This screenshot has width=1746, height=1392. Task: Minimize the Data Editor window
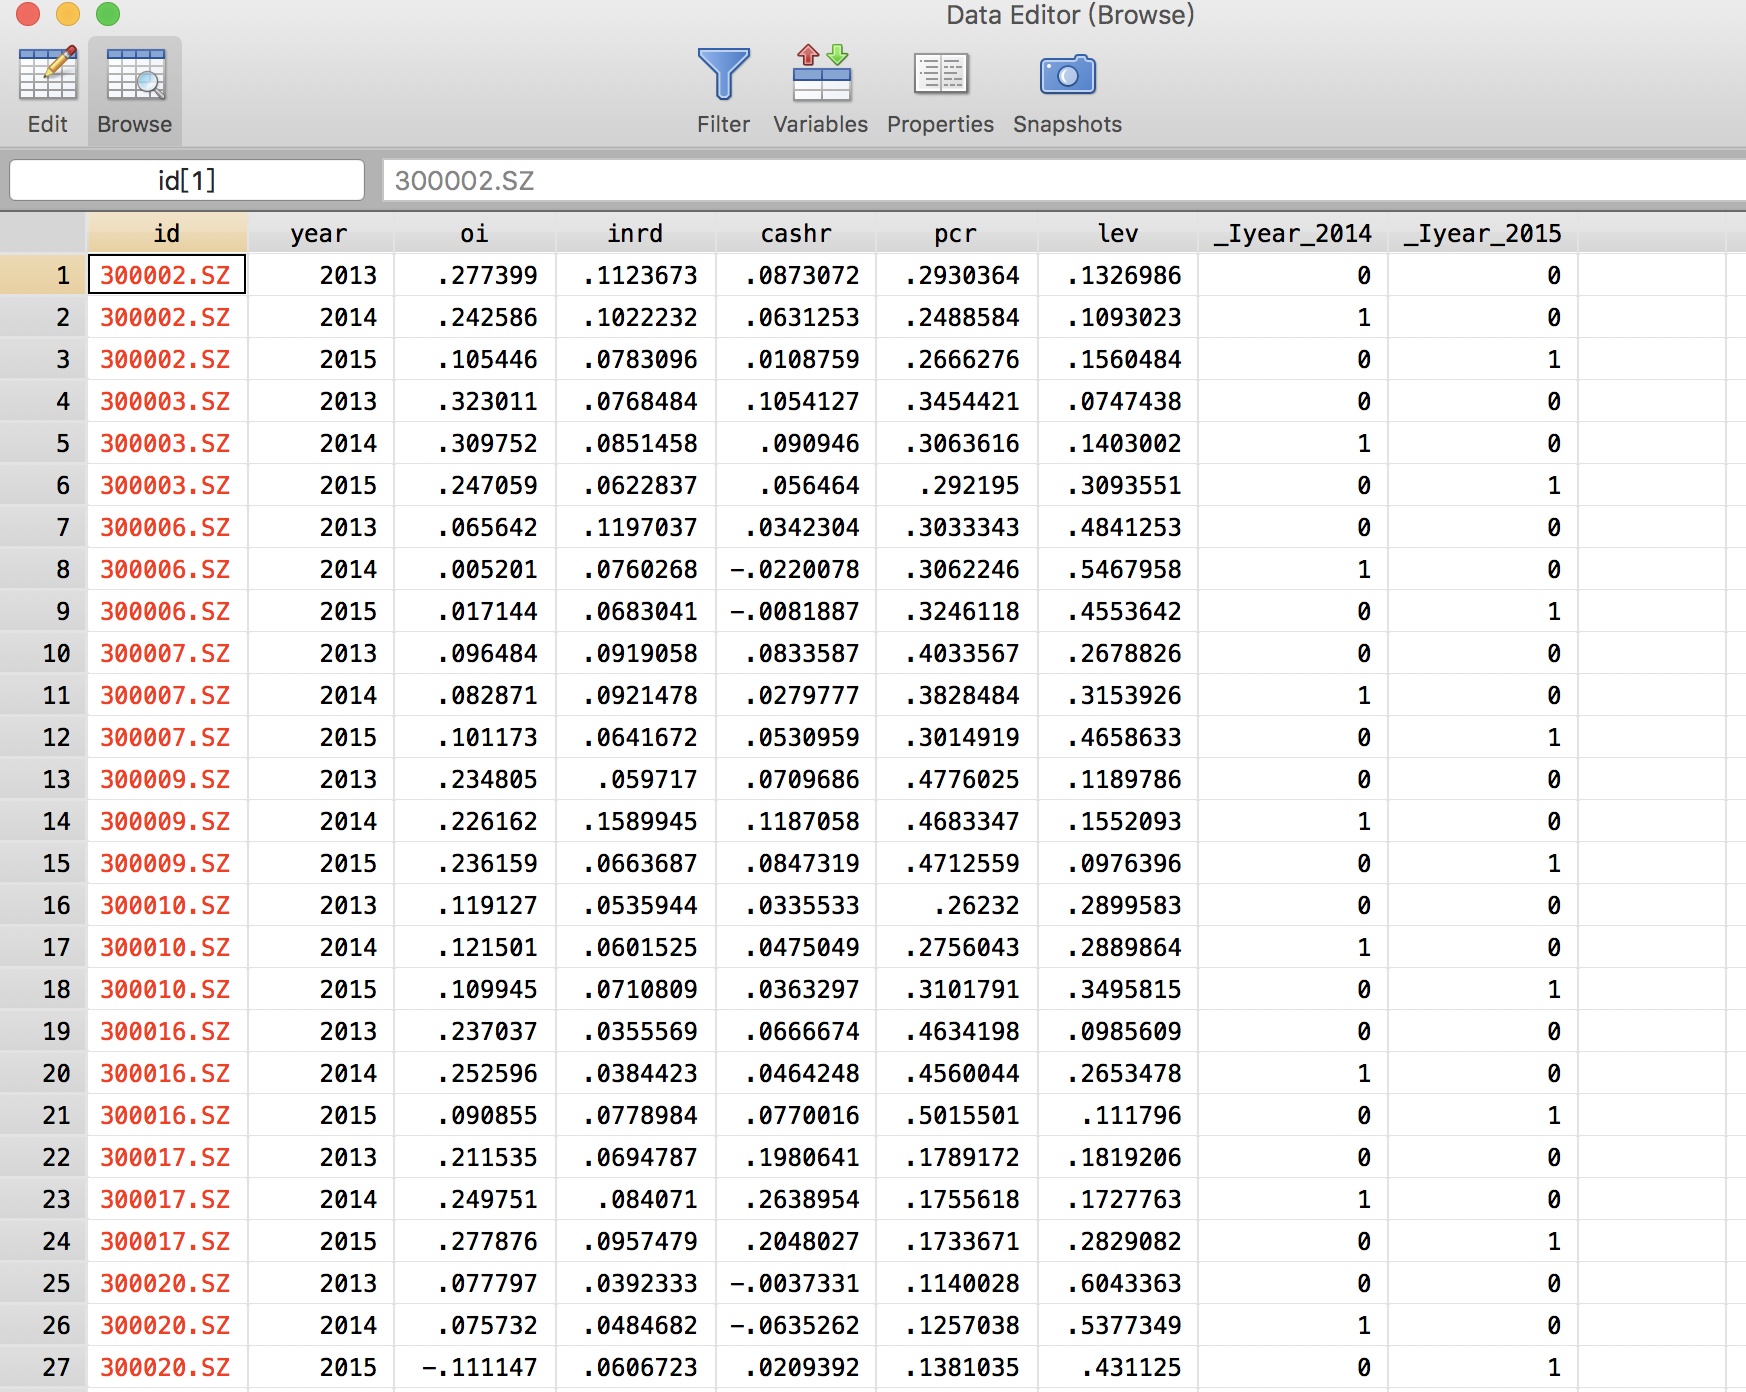click(68, 14)
